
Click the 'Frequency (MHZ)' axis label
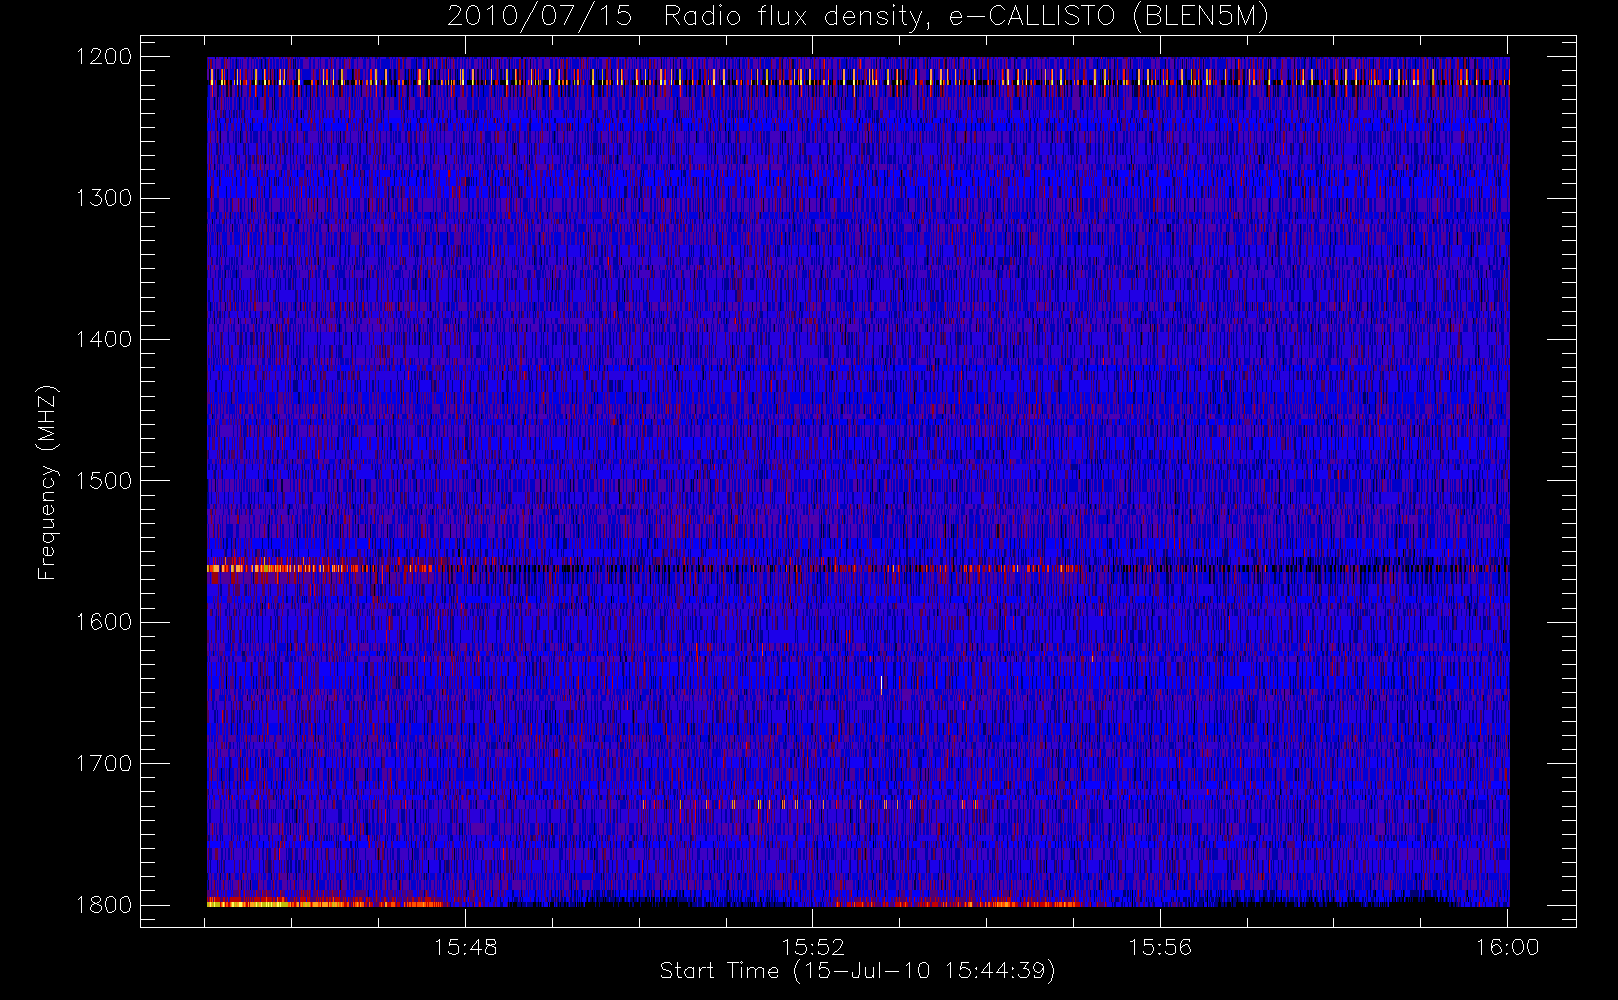coord(47,482)
